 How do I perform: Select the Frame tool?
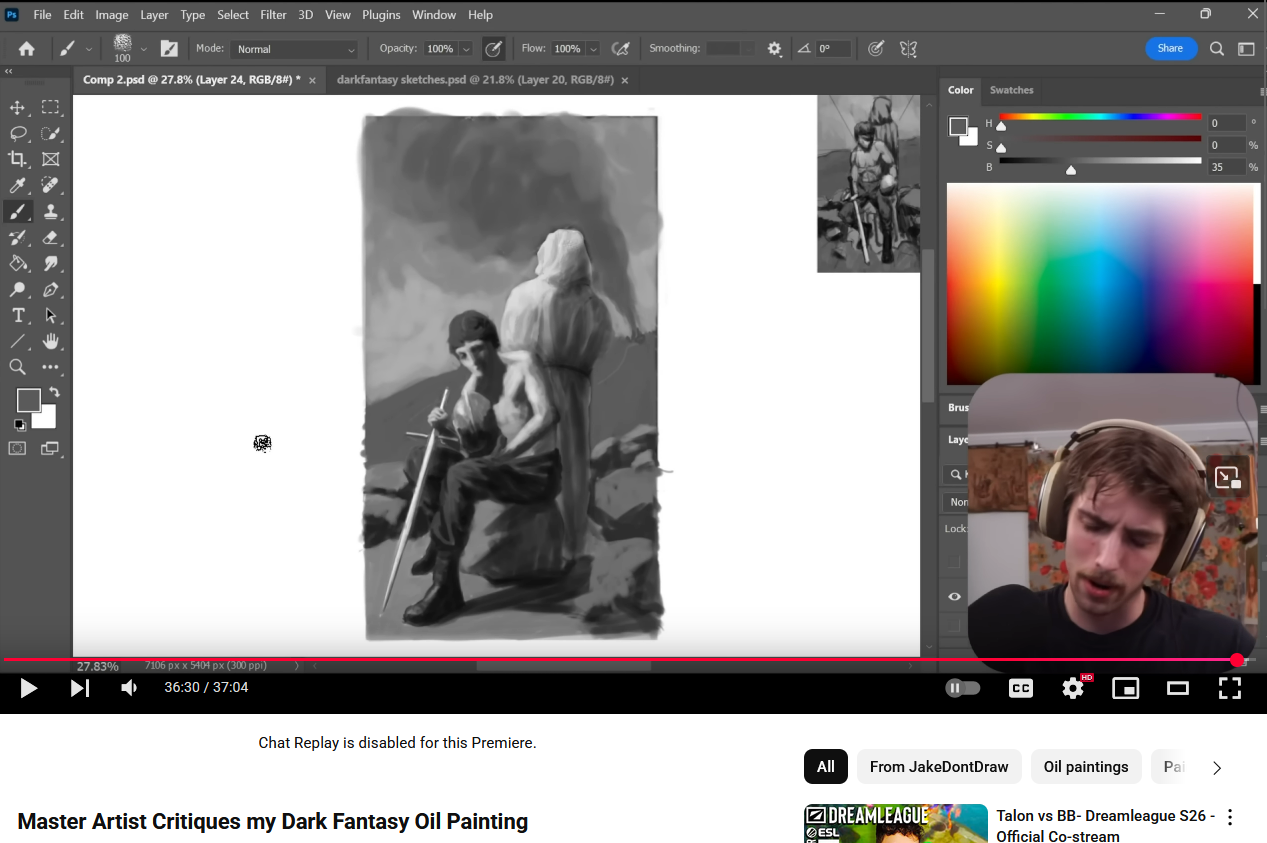(x=51, y=159)
